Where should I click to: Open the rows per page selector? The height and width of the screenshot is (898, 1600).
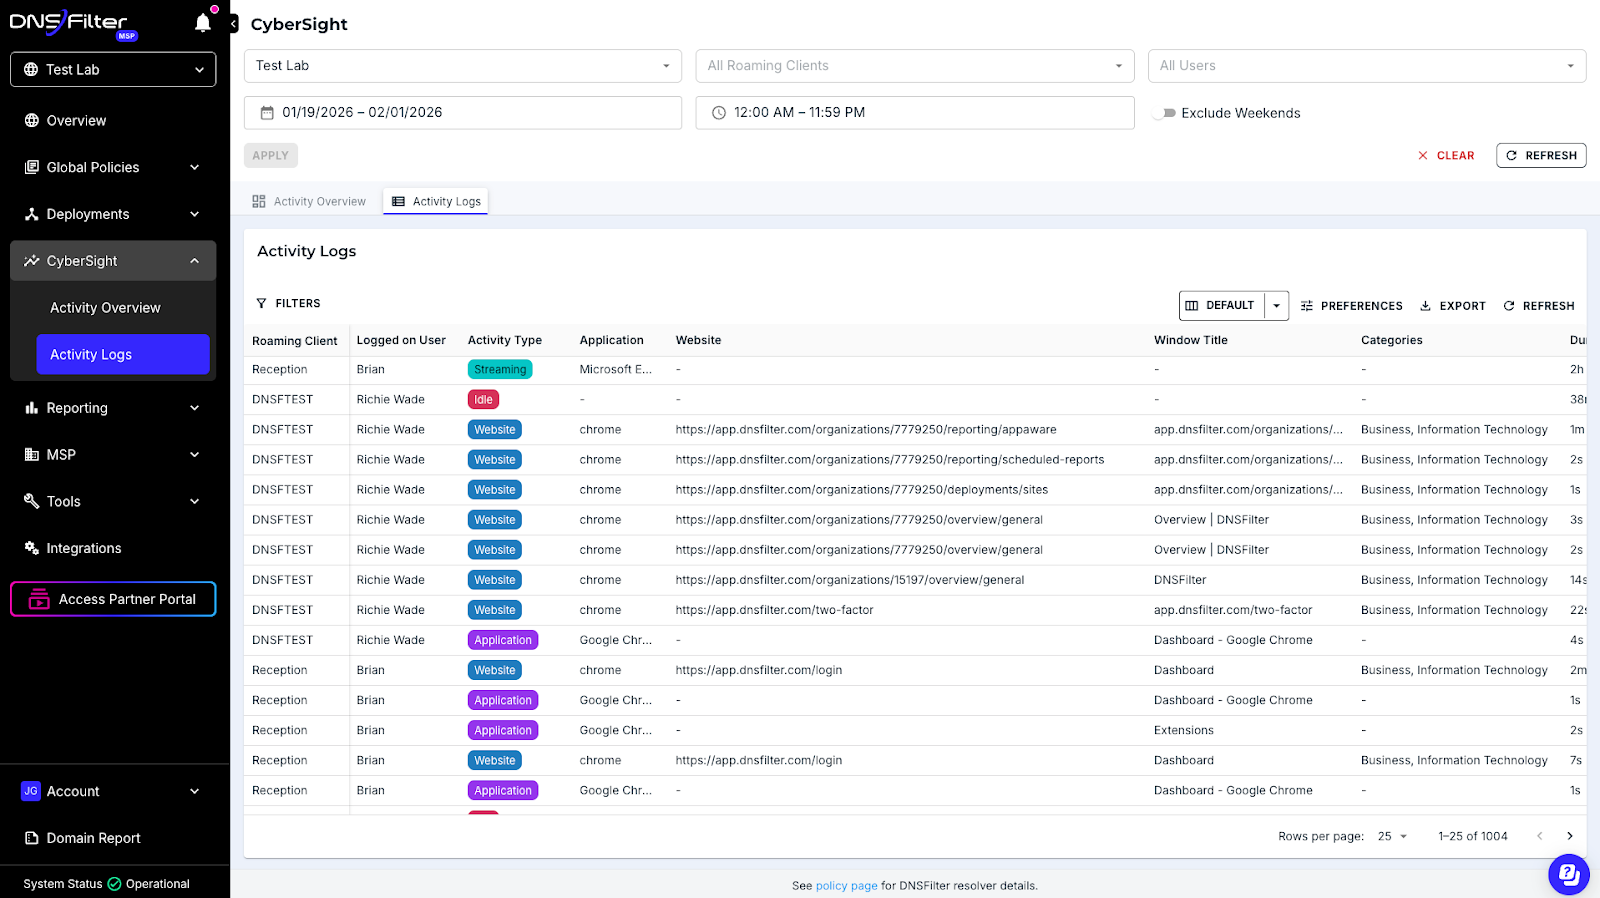(x=1392, y=836)
